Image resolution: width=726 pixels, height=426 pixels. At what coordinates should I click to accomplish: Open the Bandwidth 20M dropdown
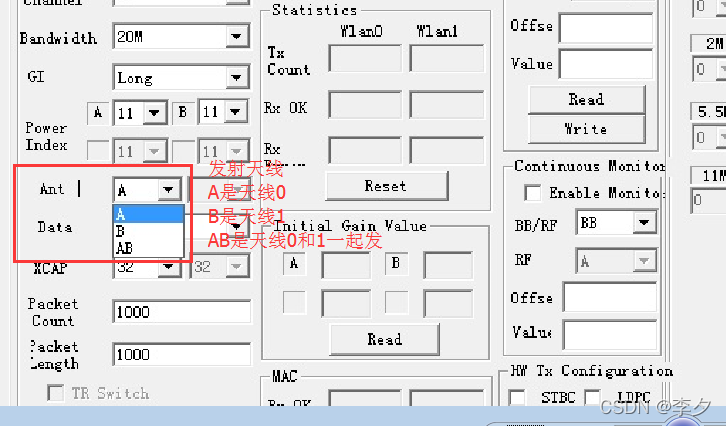point(237,36)
